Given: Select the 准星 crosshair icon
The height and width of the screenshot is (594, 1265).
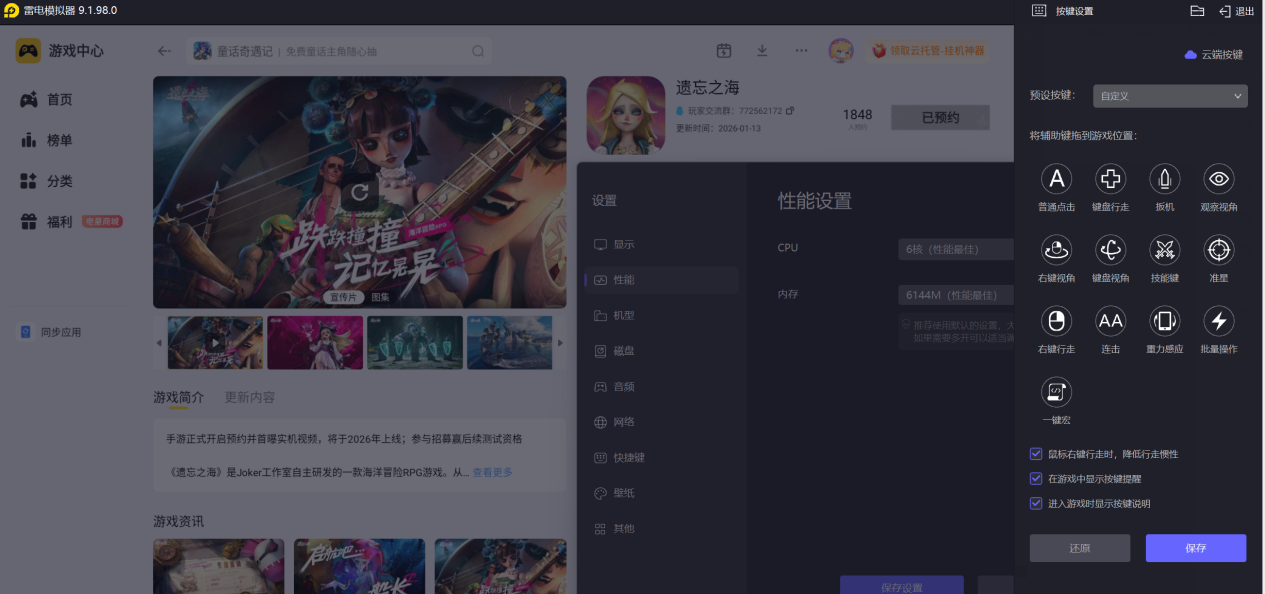Looking at the screenshot, I should point(1219,250).
